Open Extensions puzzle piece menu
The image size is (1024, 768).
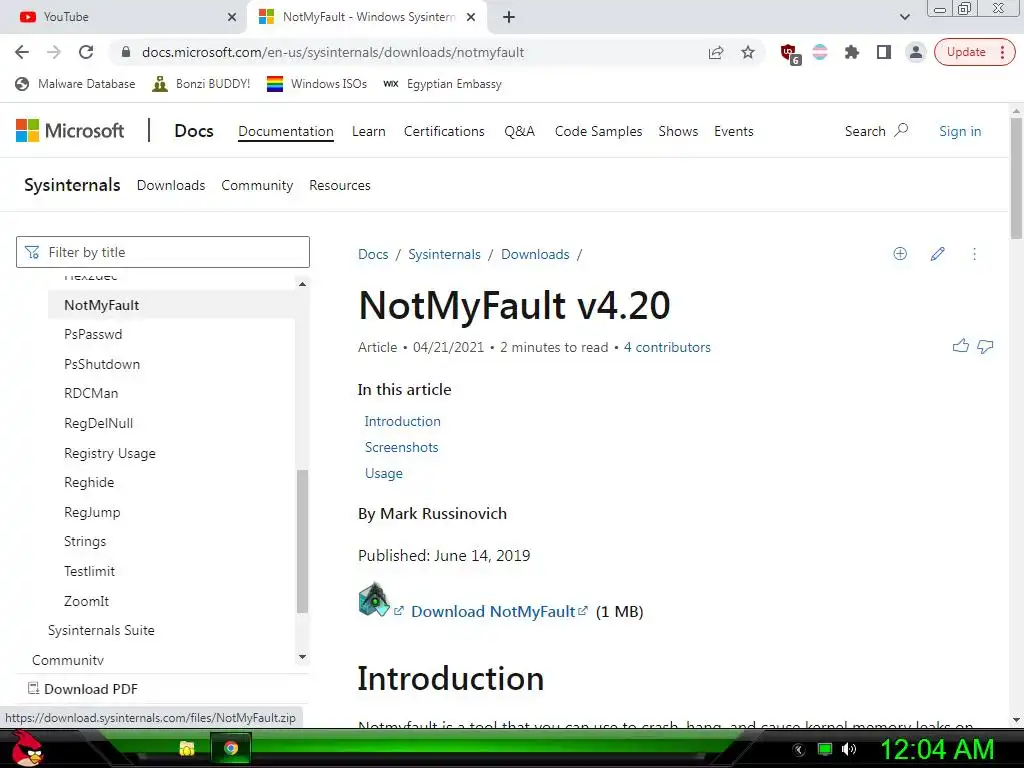point(852,52)
